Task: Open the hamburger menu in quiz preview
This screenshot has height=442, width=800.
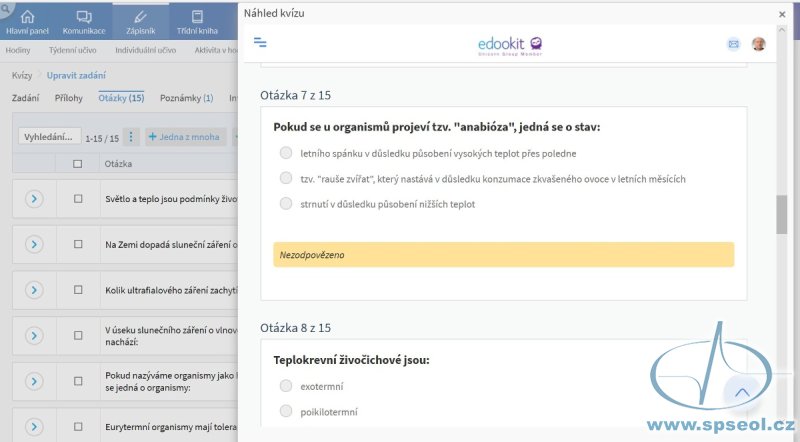Action: (x=260, y=42)
